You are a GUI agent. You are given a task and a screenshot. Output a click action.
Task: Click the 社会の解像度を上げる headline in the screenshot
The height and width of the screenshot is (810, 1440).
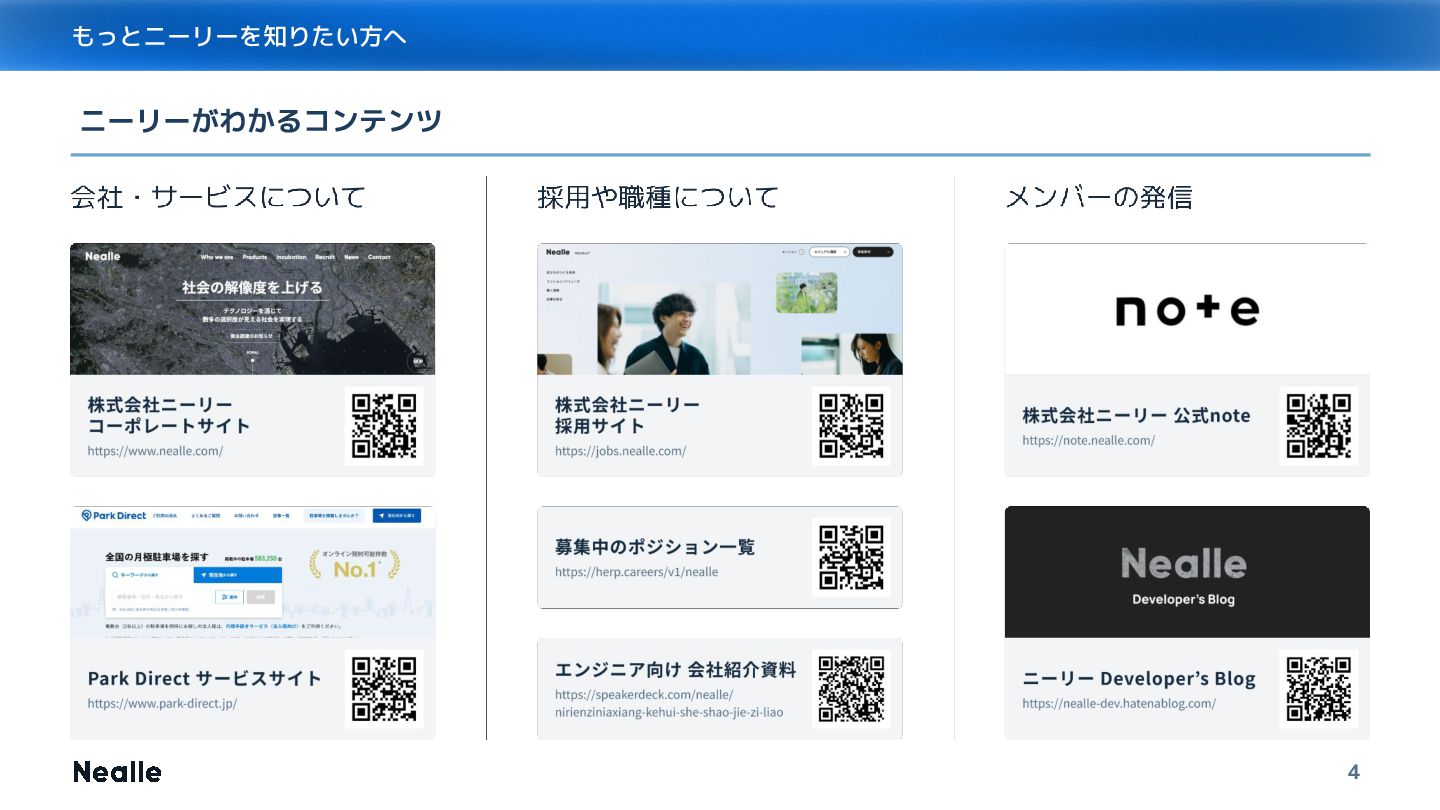[x=252, y=288]
